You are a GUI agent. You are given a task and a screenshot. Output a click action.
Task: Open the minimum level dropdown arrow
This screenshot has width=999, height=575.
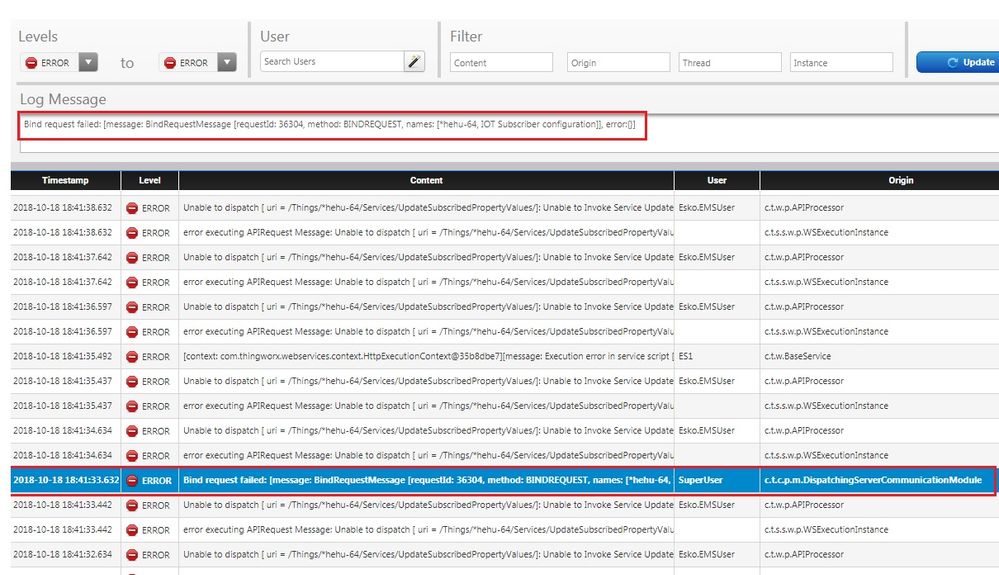[88, 62]
